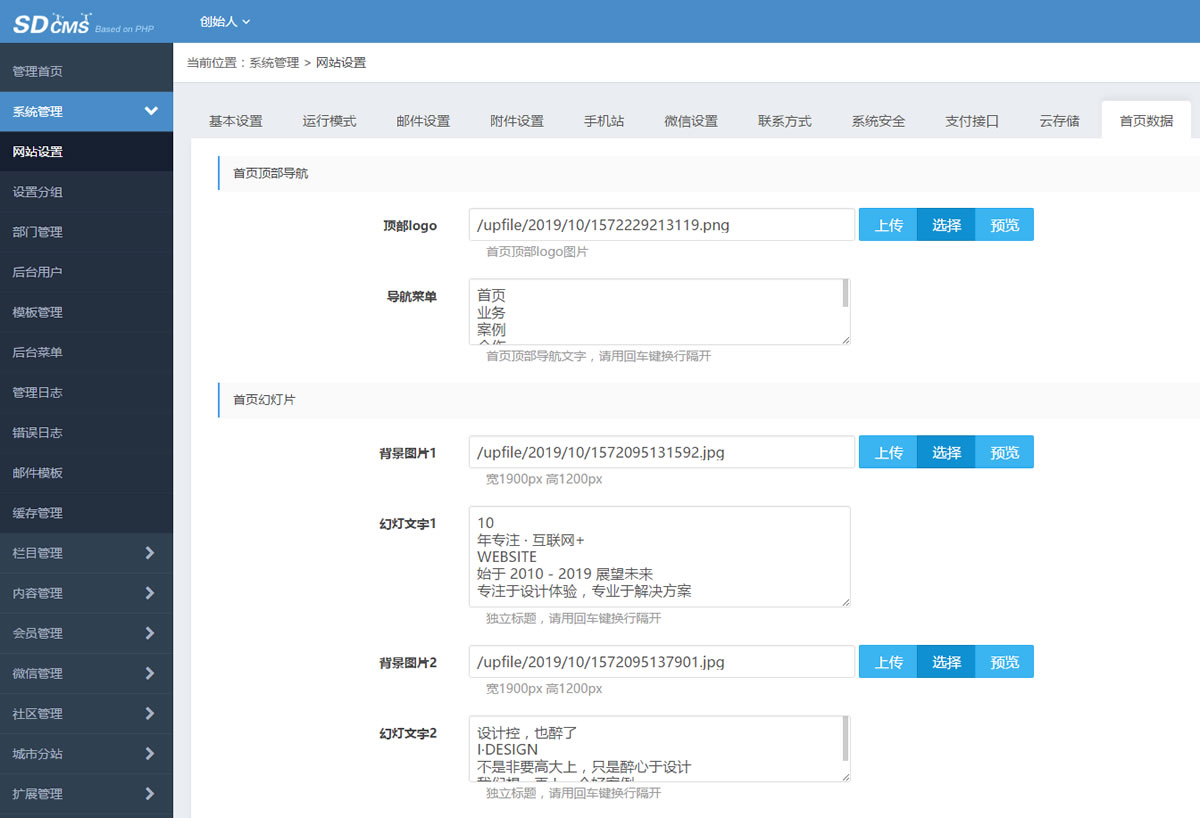Switch to the 手机站 tab

click(x=604, y=121)
